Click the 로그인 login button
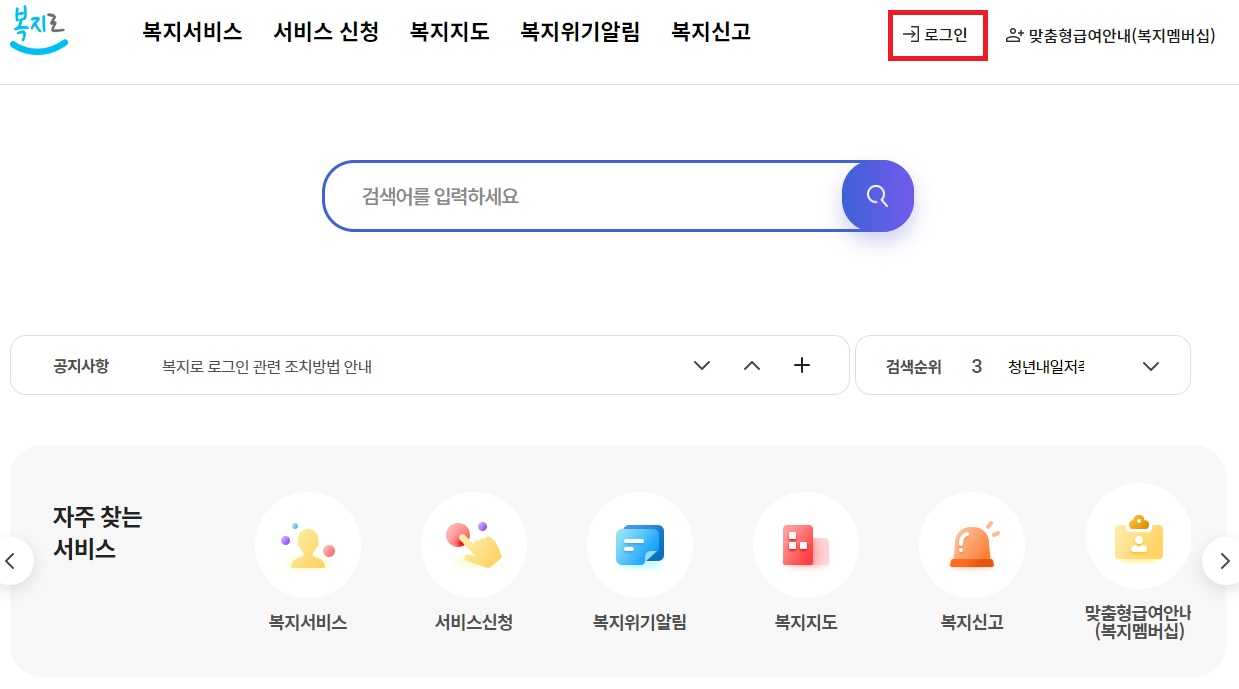Screen dimensions: 1239x689 tap(936, 33)
